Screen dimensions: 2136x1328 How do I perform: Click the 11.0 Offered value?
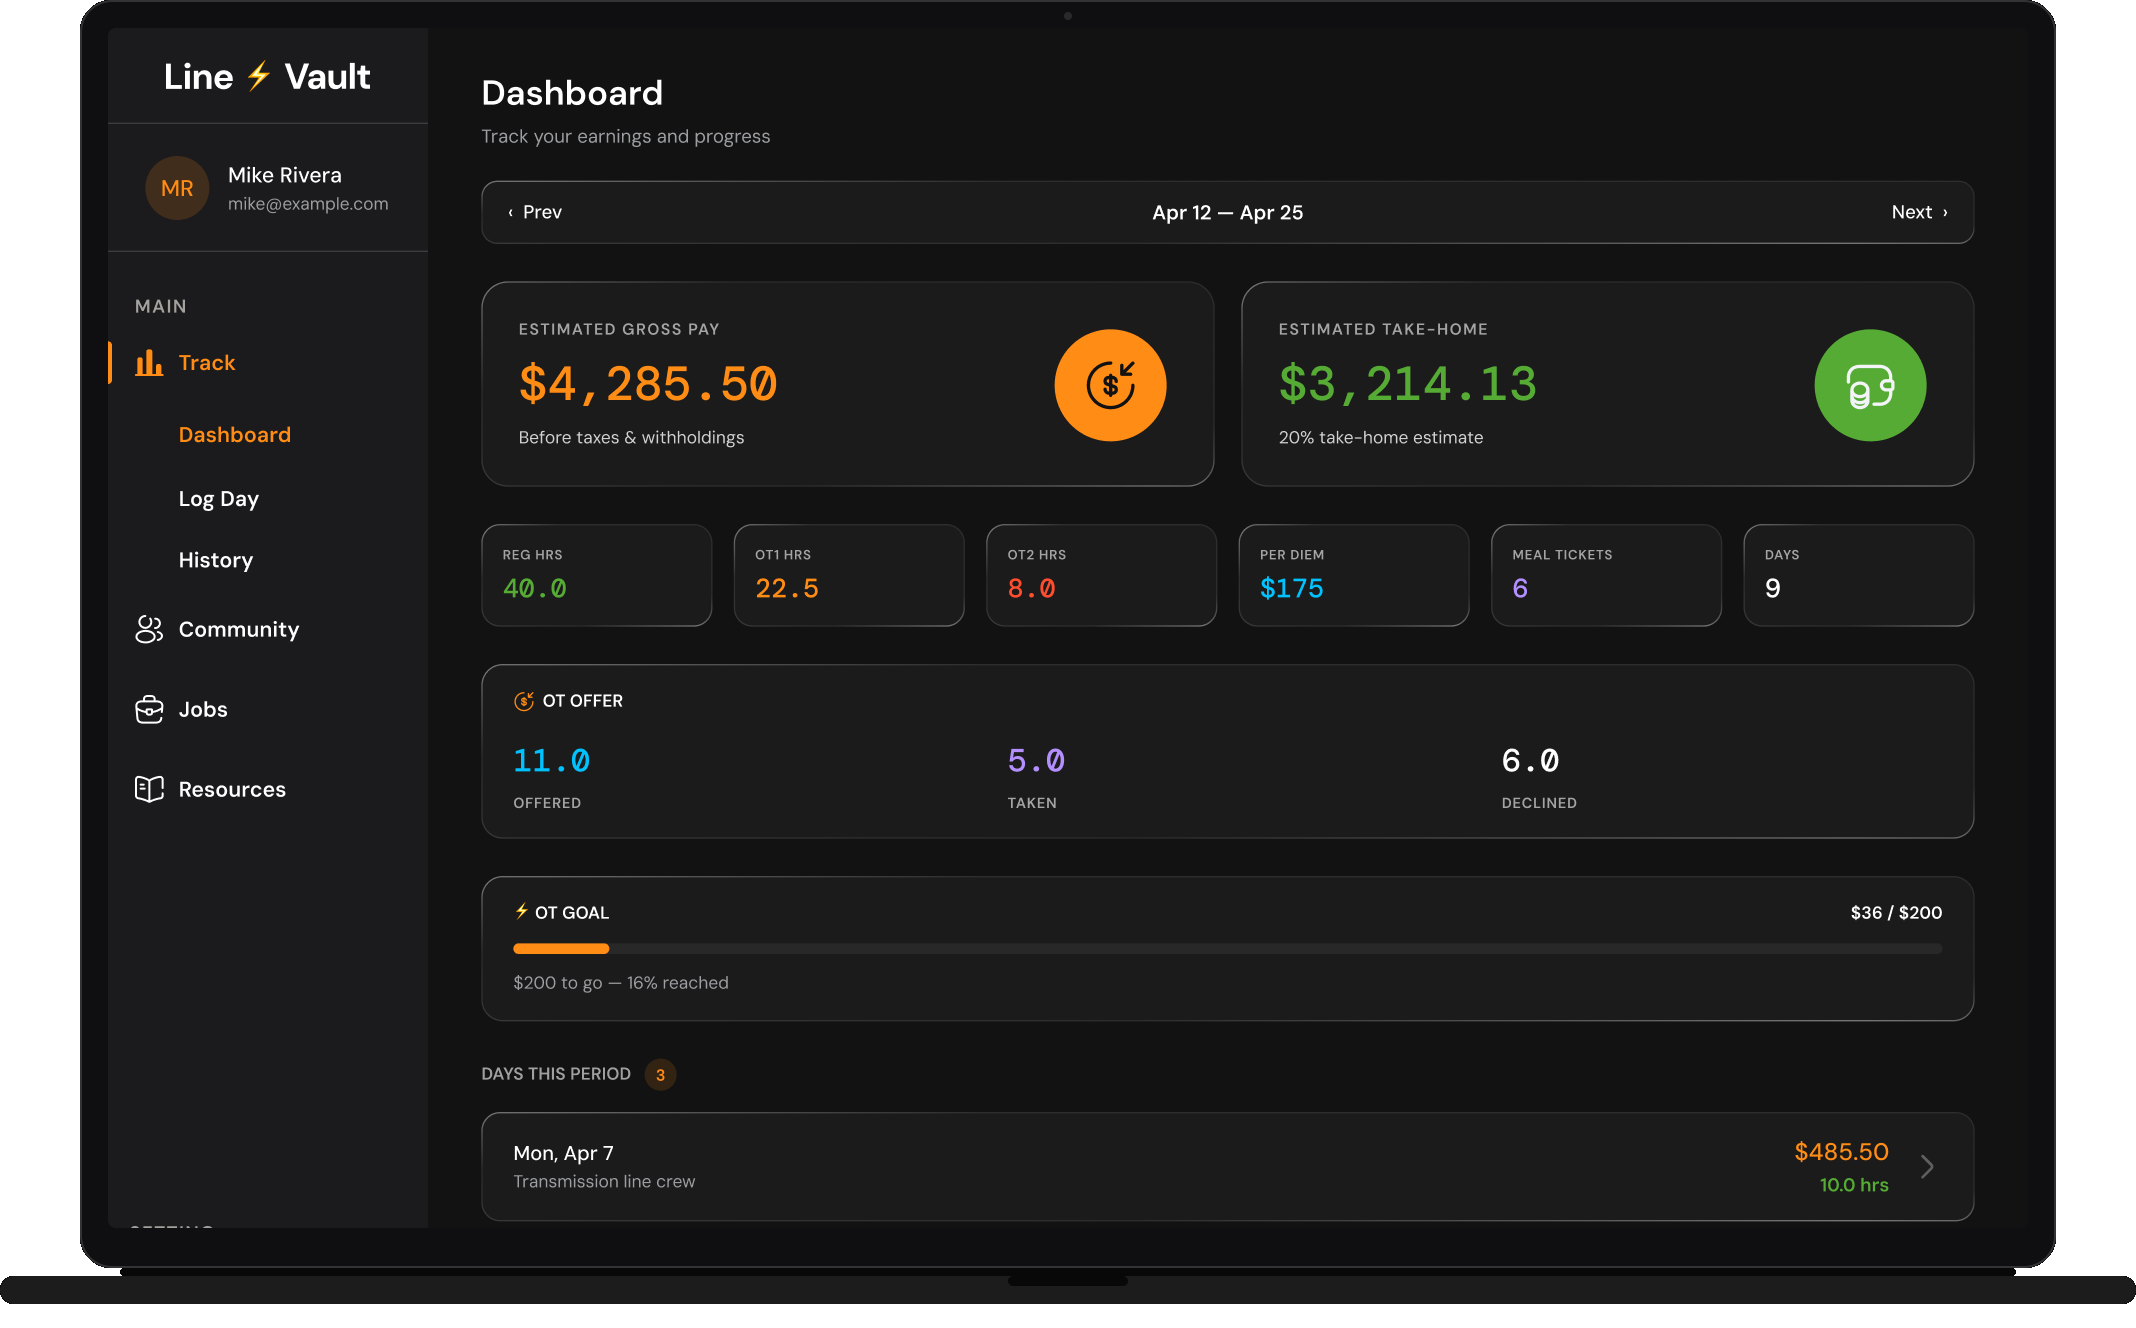tap(552, 761)
